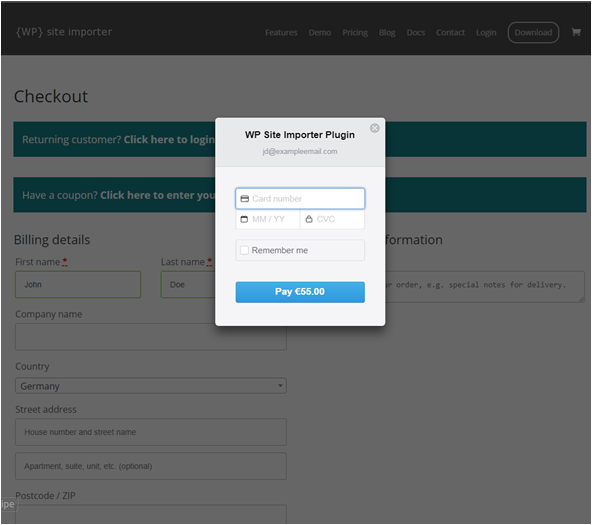
Task: Click the calendar icon beside MM / YY
Action: click(244, 219)
